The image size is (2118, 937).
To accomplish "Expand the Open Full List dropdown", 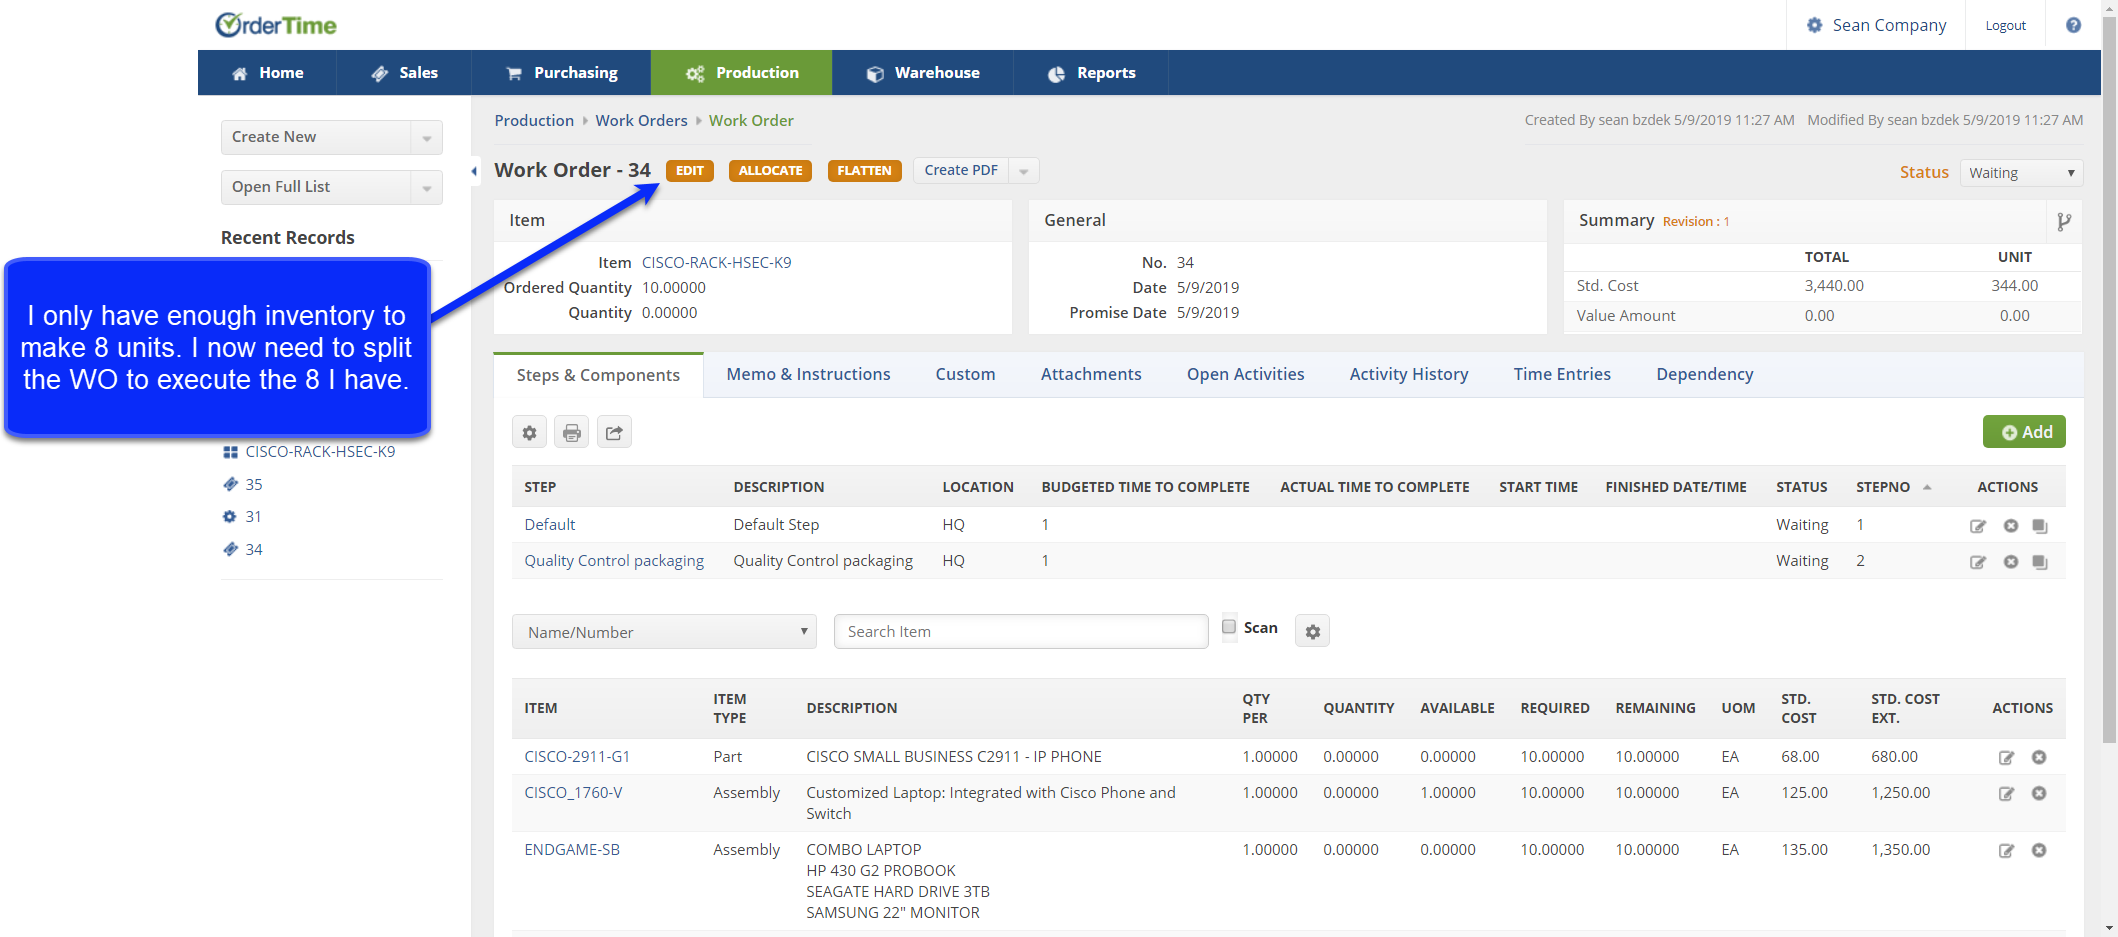I will pyautogui.click(x=427, y=187).
